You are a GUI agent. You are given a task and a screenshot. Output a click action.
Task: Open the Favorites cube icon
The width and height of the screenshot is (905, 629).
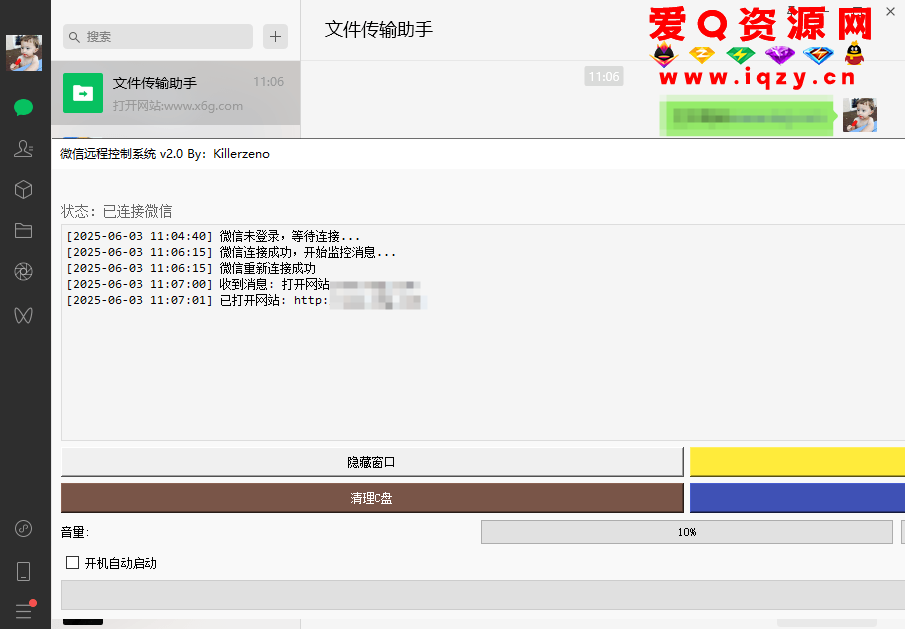click(24, 190)
